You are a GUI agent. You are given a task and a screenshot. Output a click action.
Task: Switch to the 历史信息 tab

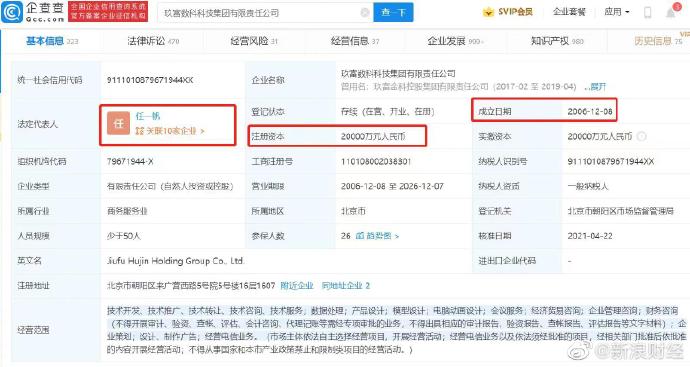point(658,41)
